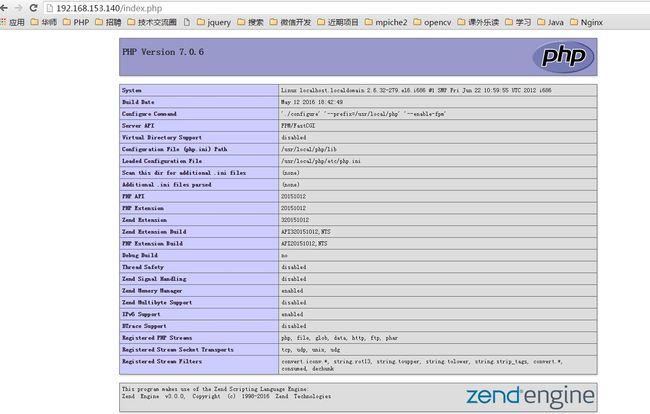Open the Nginx bookmark folder
Screen dimensions: 650x414
point(586,22)
